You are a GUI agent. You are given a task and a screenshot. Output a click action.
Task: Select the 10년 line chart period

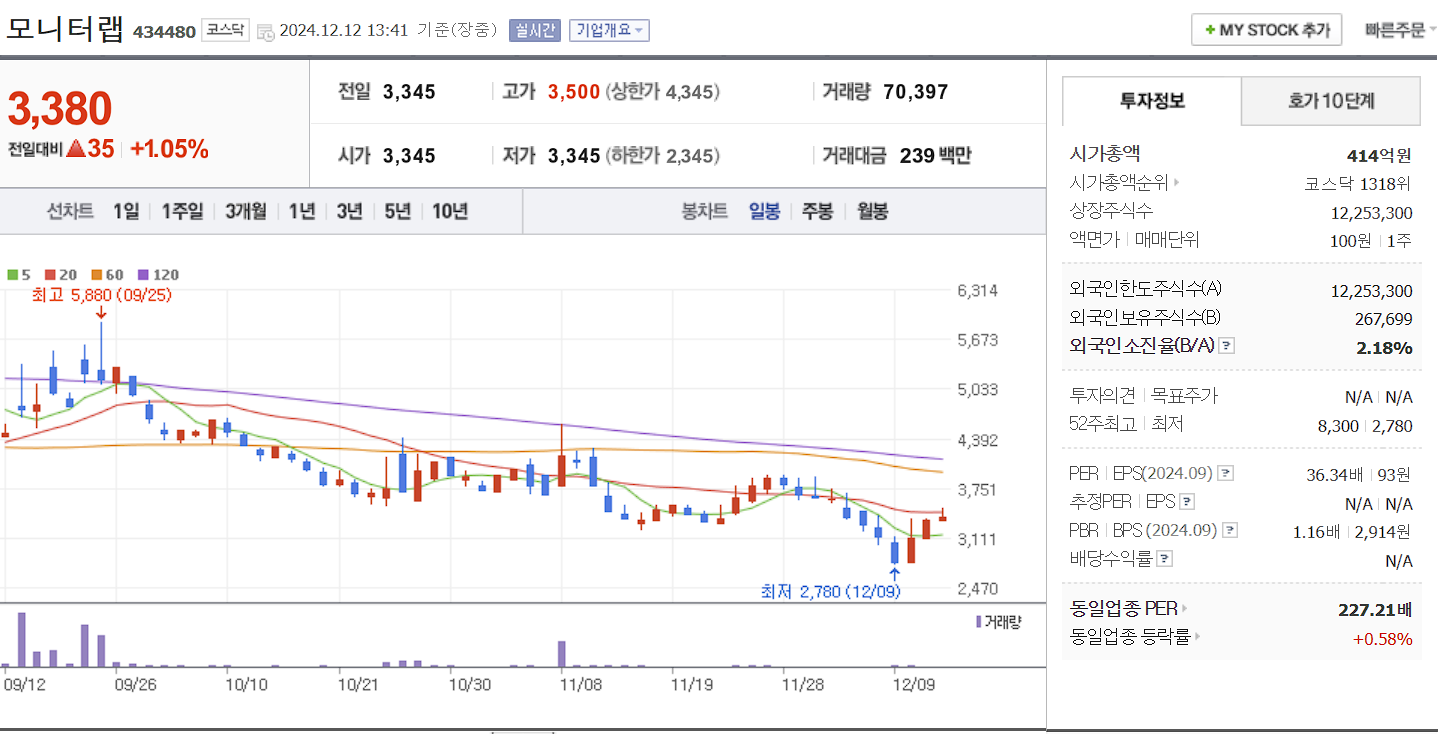(450, 211)
